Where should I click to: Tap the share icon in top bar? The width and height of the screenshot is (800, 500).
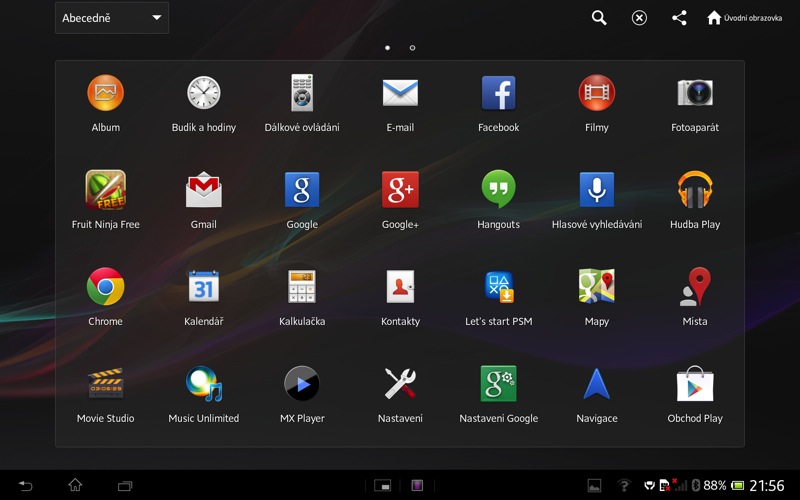click(679, 18)
